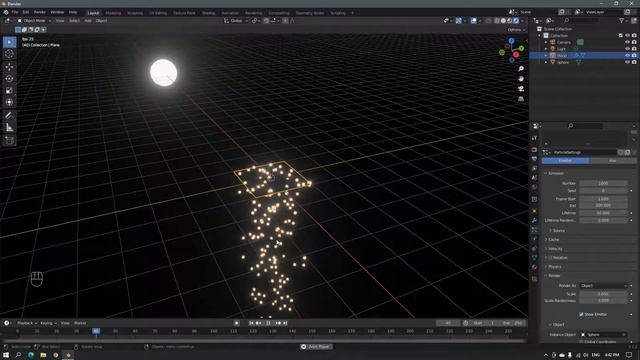The width and height of the screenshot is (640, 360).
Task: Select the Transform tool in the left toolbar
Action: coord(9,102)
